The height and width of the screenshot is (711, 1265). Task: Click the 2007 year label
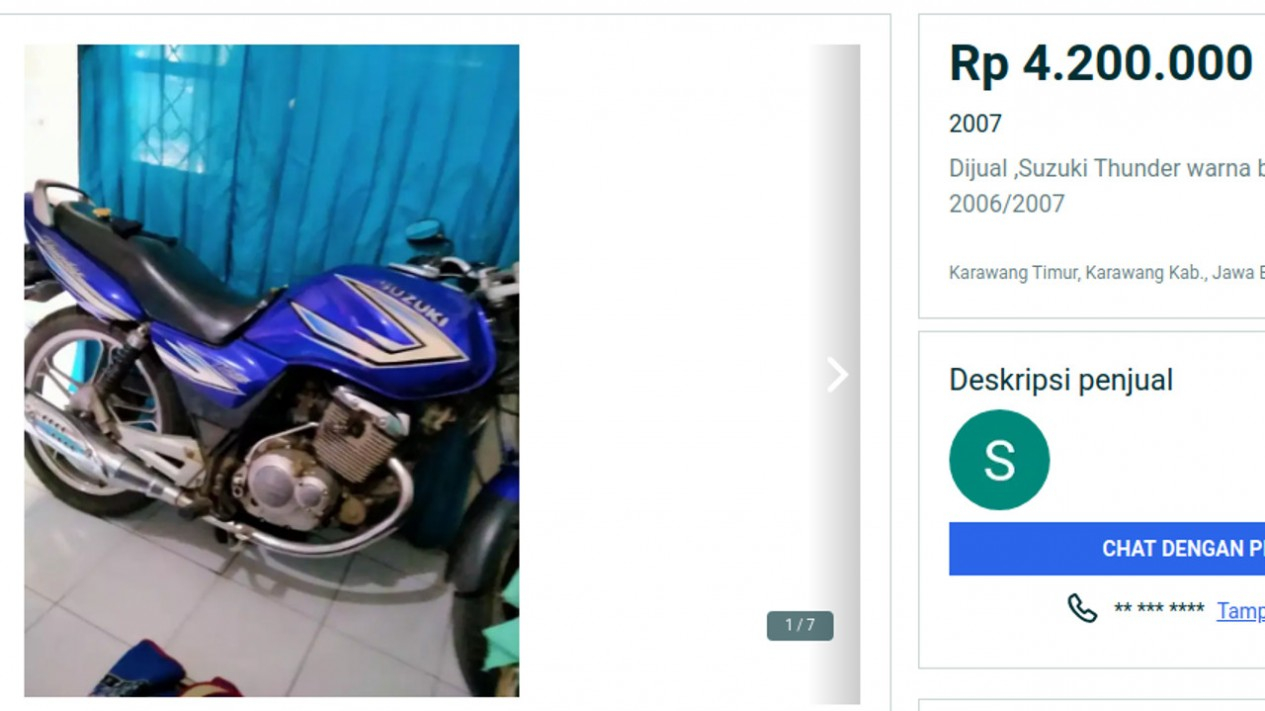pos(975,124)
